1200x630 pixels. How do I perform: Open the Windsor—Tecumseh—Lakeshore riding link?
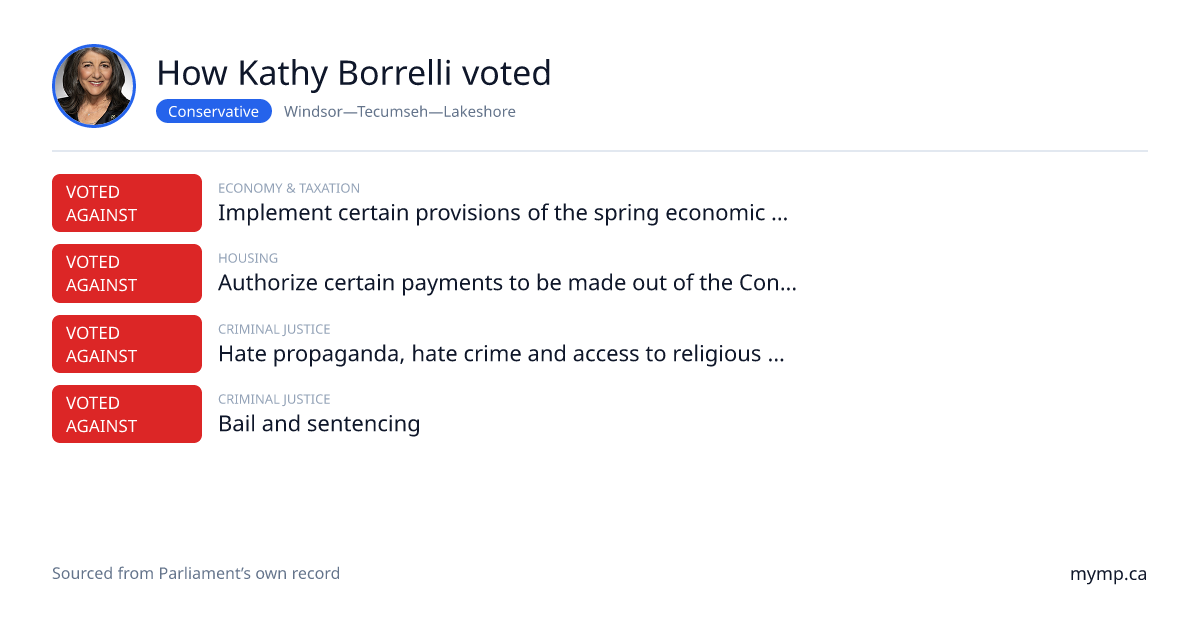click(x=400, y=112)
